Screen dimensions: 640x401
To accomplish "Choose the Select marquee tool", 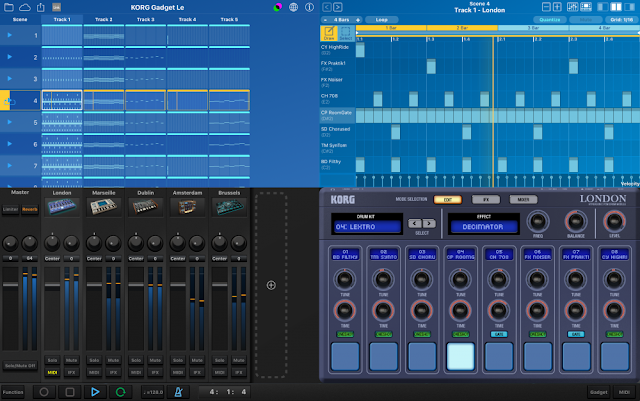I will point(346,33).
